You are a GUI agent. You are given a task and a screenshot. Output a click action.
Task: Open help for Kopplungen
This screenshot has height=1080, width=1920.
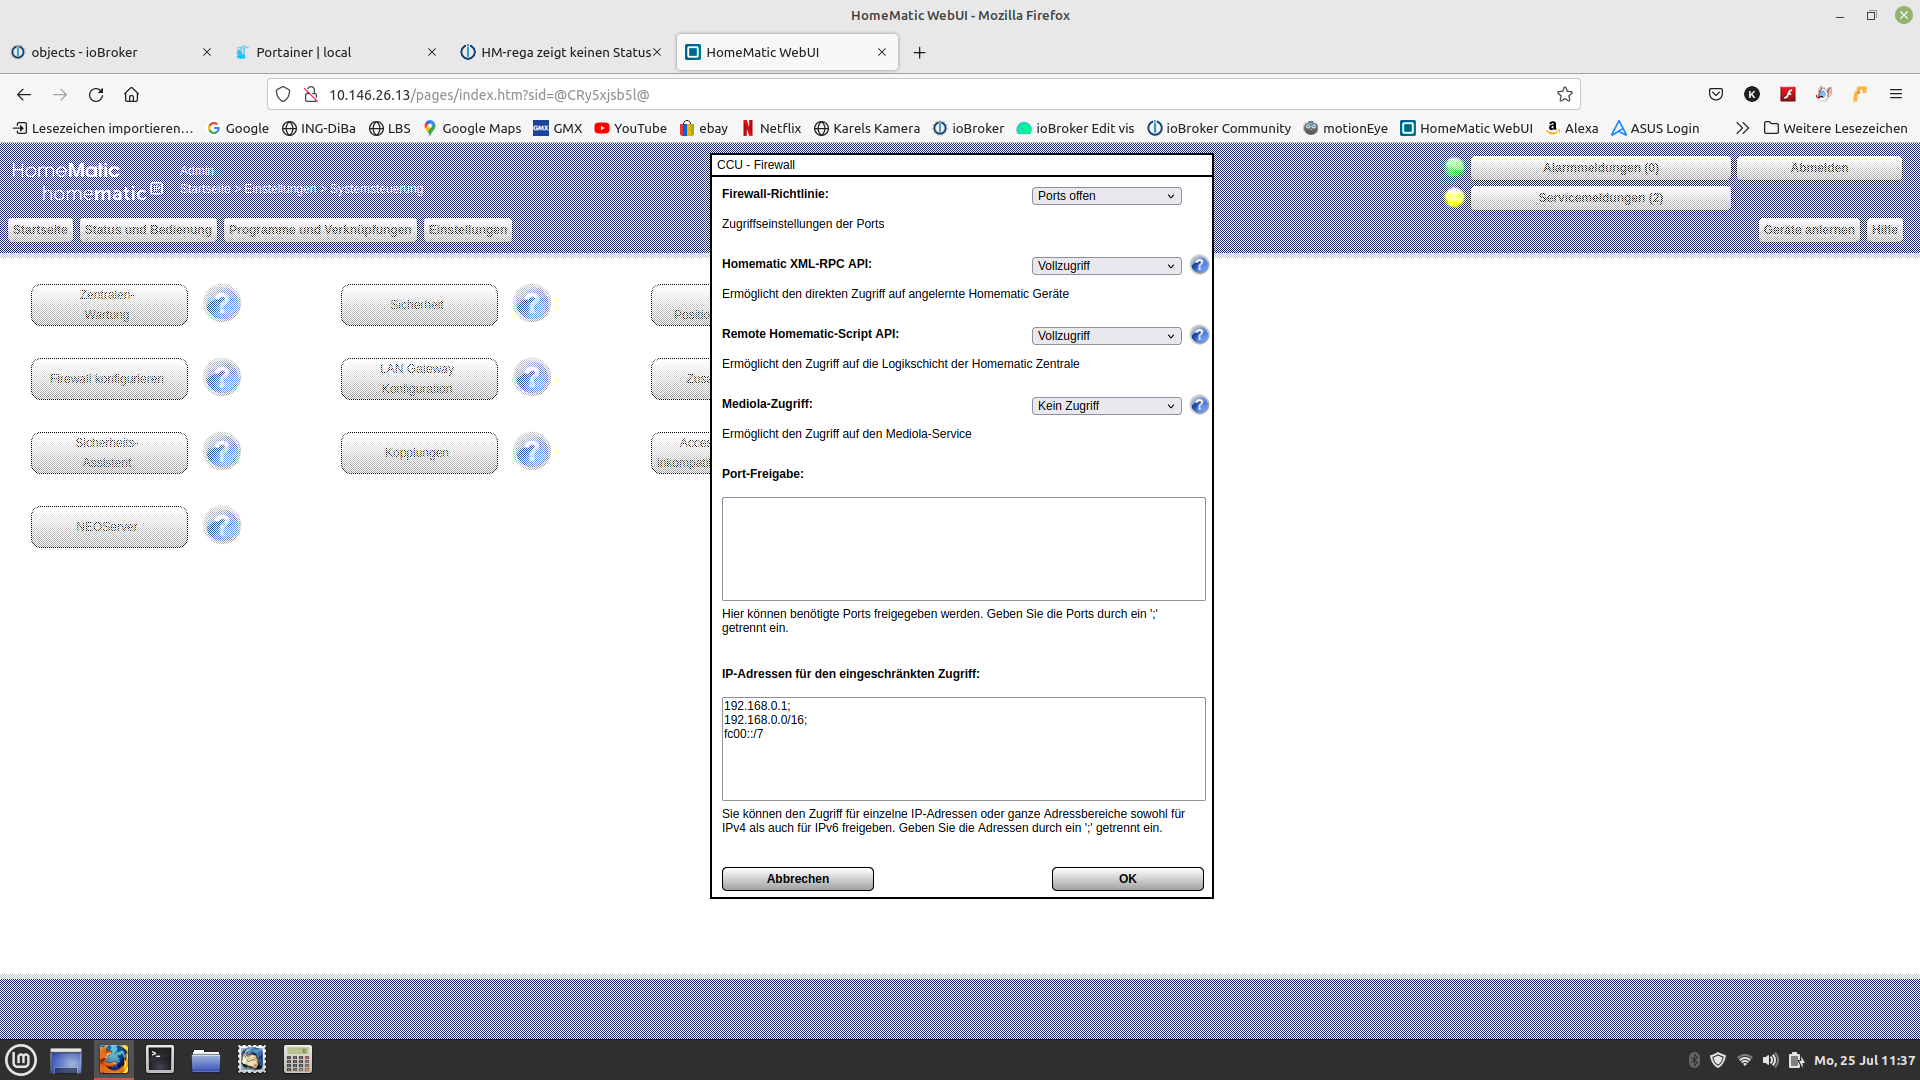coord(532,452)
